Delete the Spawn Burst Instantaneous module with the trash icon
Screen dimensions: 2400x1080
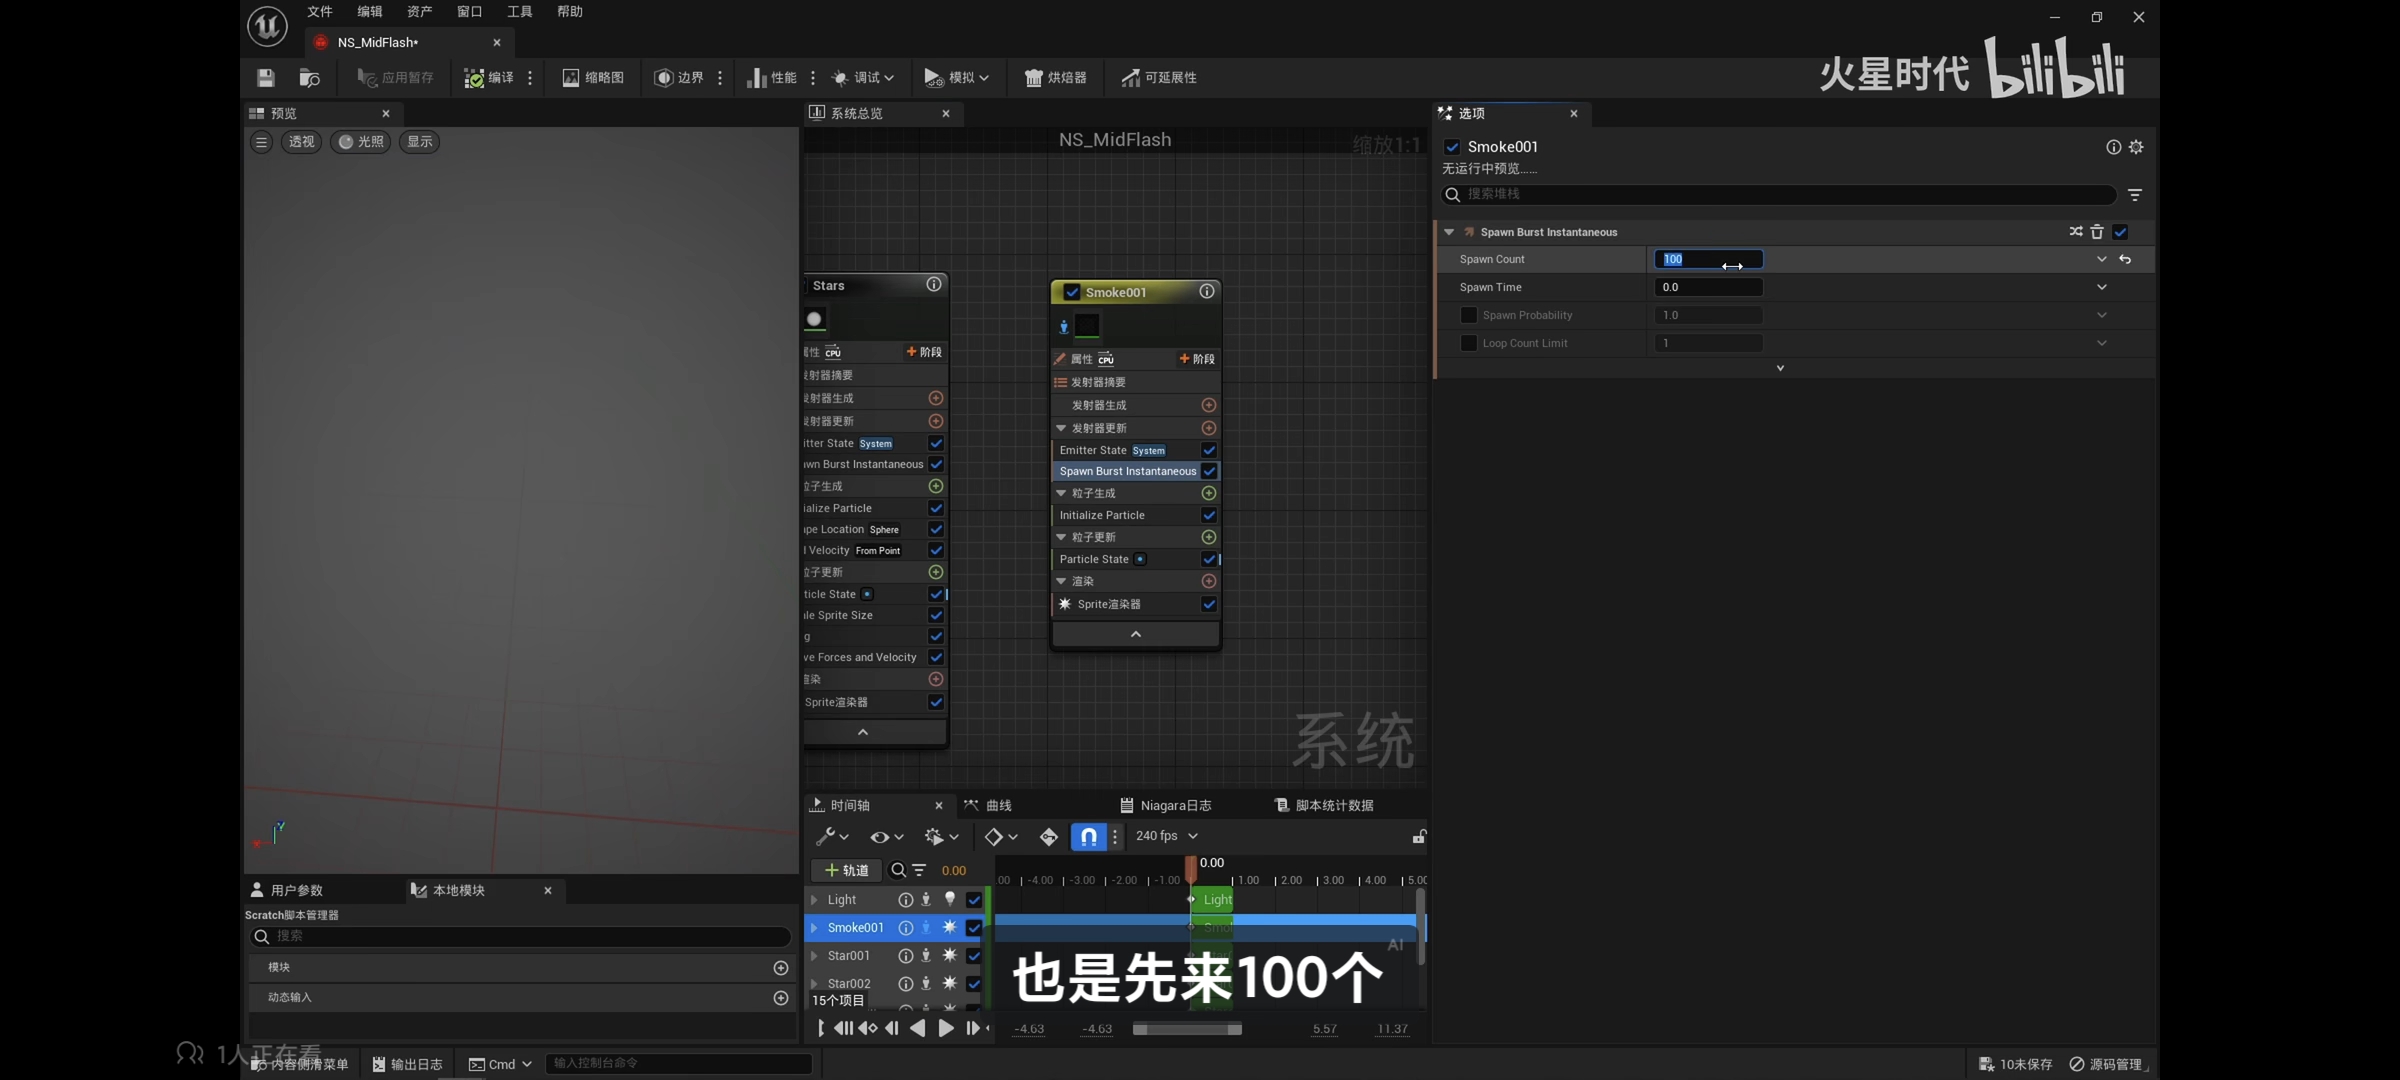coord(2097,232)
